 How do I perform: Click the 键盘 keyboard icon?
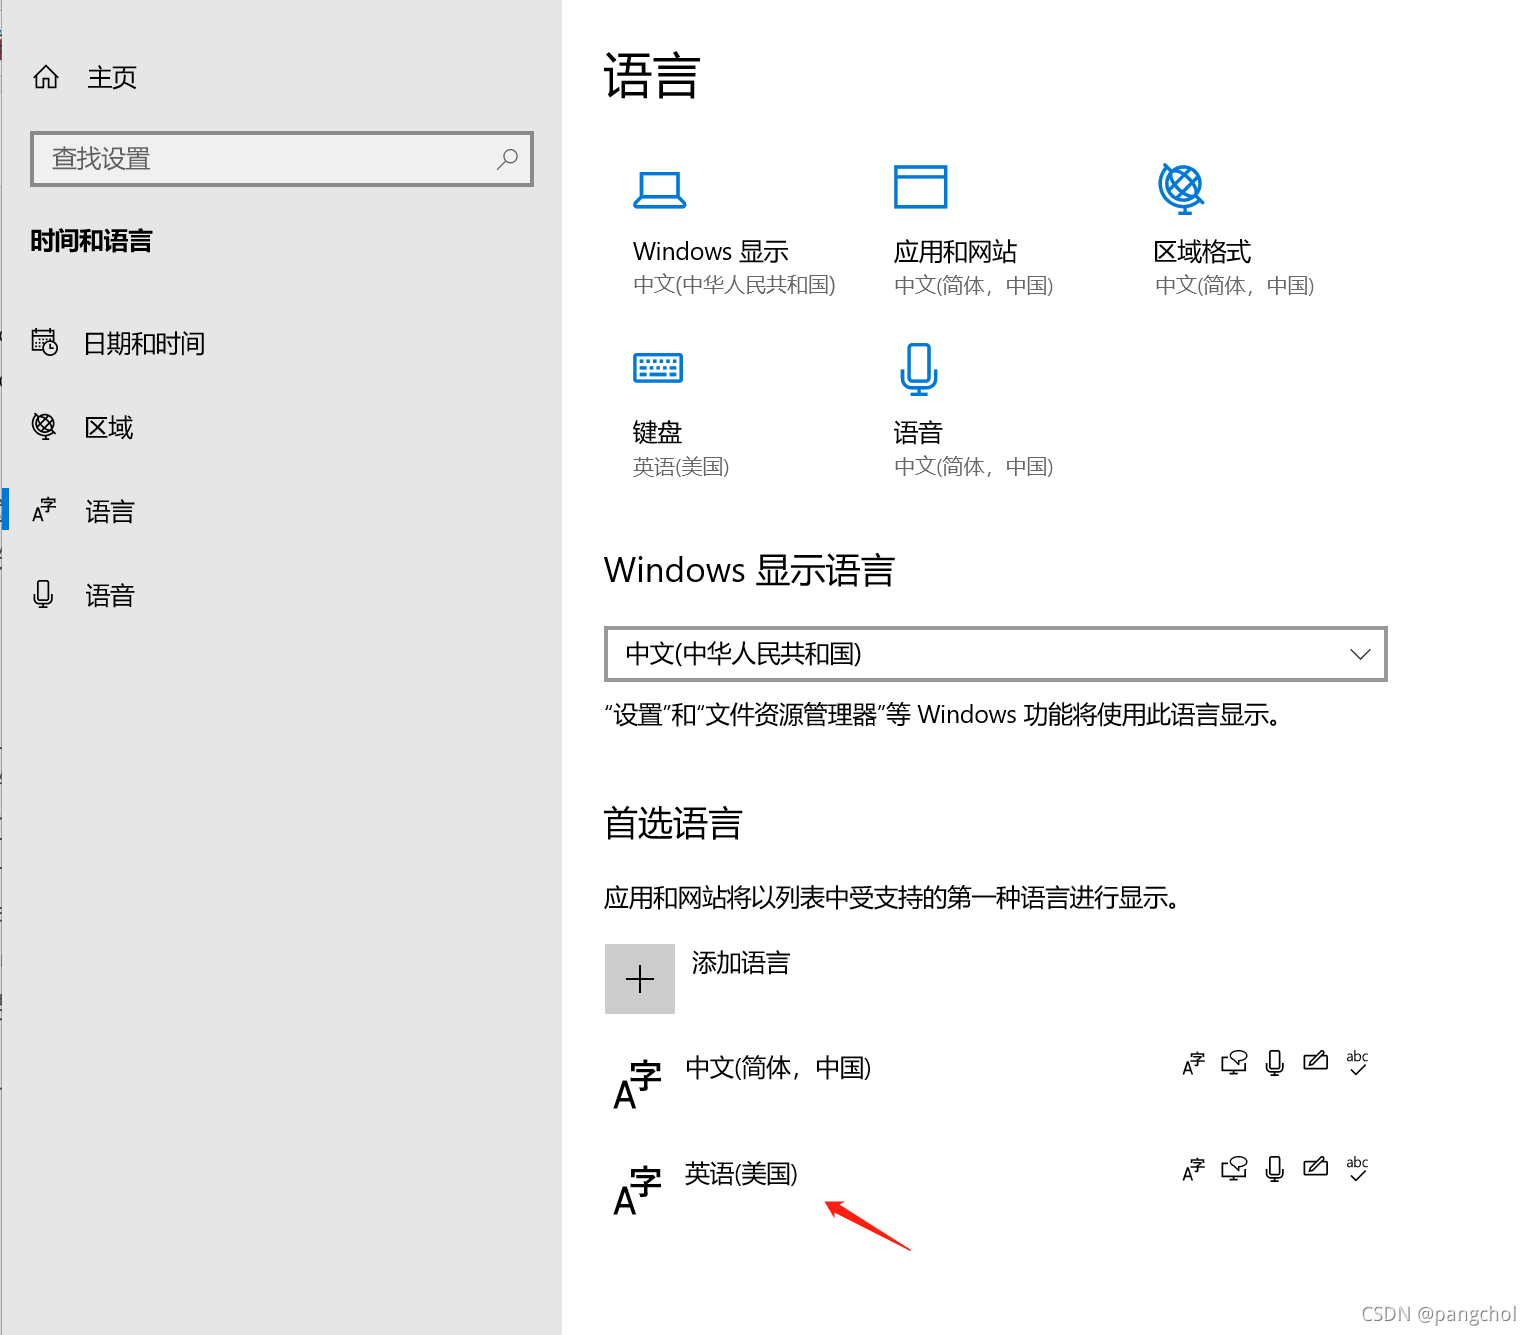pos(657,368)
